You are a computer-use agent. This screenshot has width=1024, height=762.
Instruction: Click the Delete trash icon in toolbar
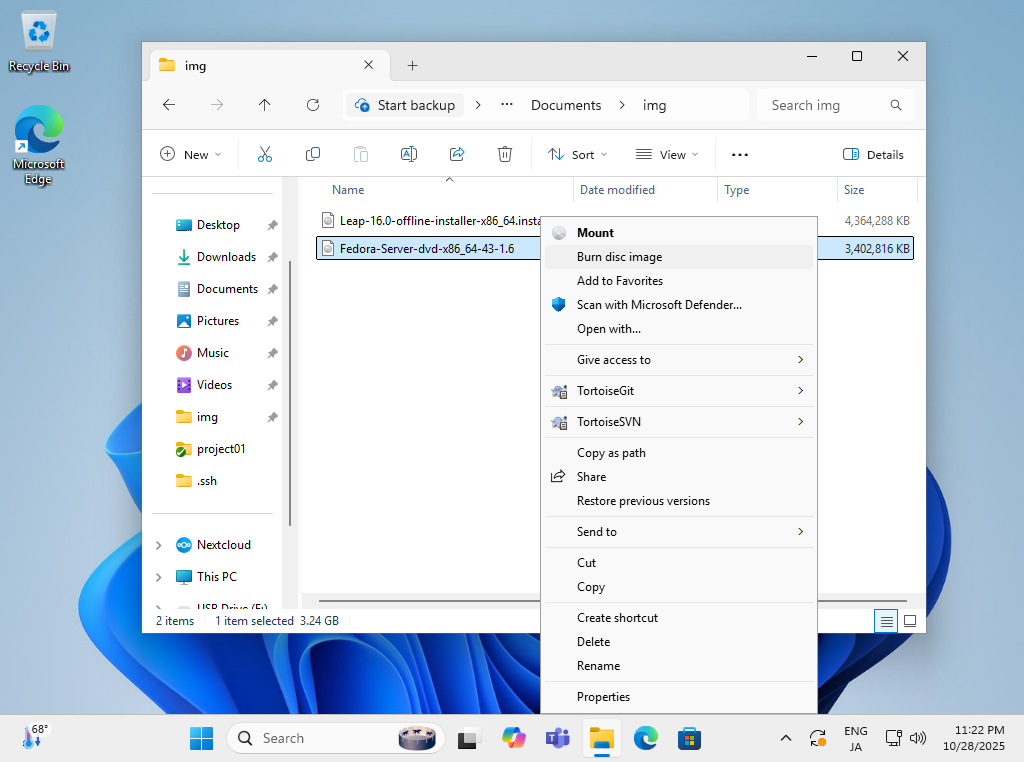(x=505, y=154)
